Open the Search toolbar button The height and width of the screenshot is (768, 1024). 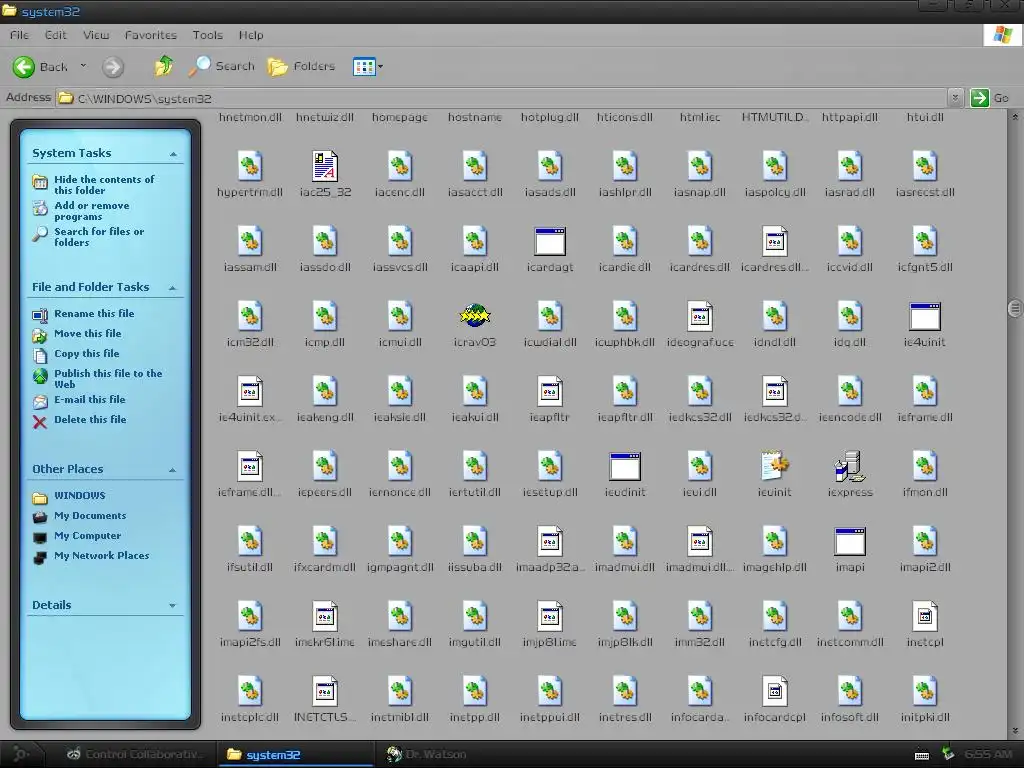tap(222, 66)
